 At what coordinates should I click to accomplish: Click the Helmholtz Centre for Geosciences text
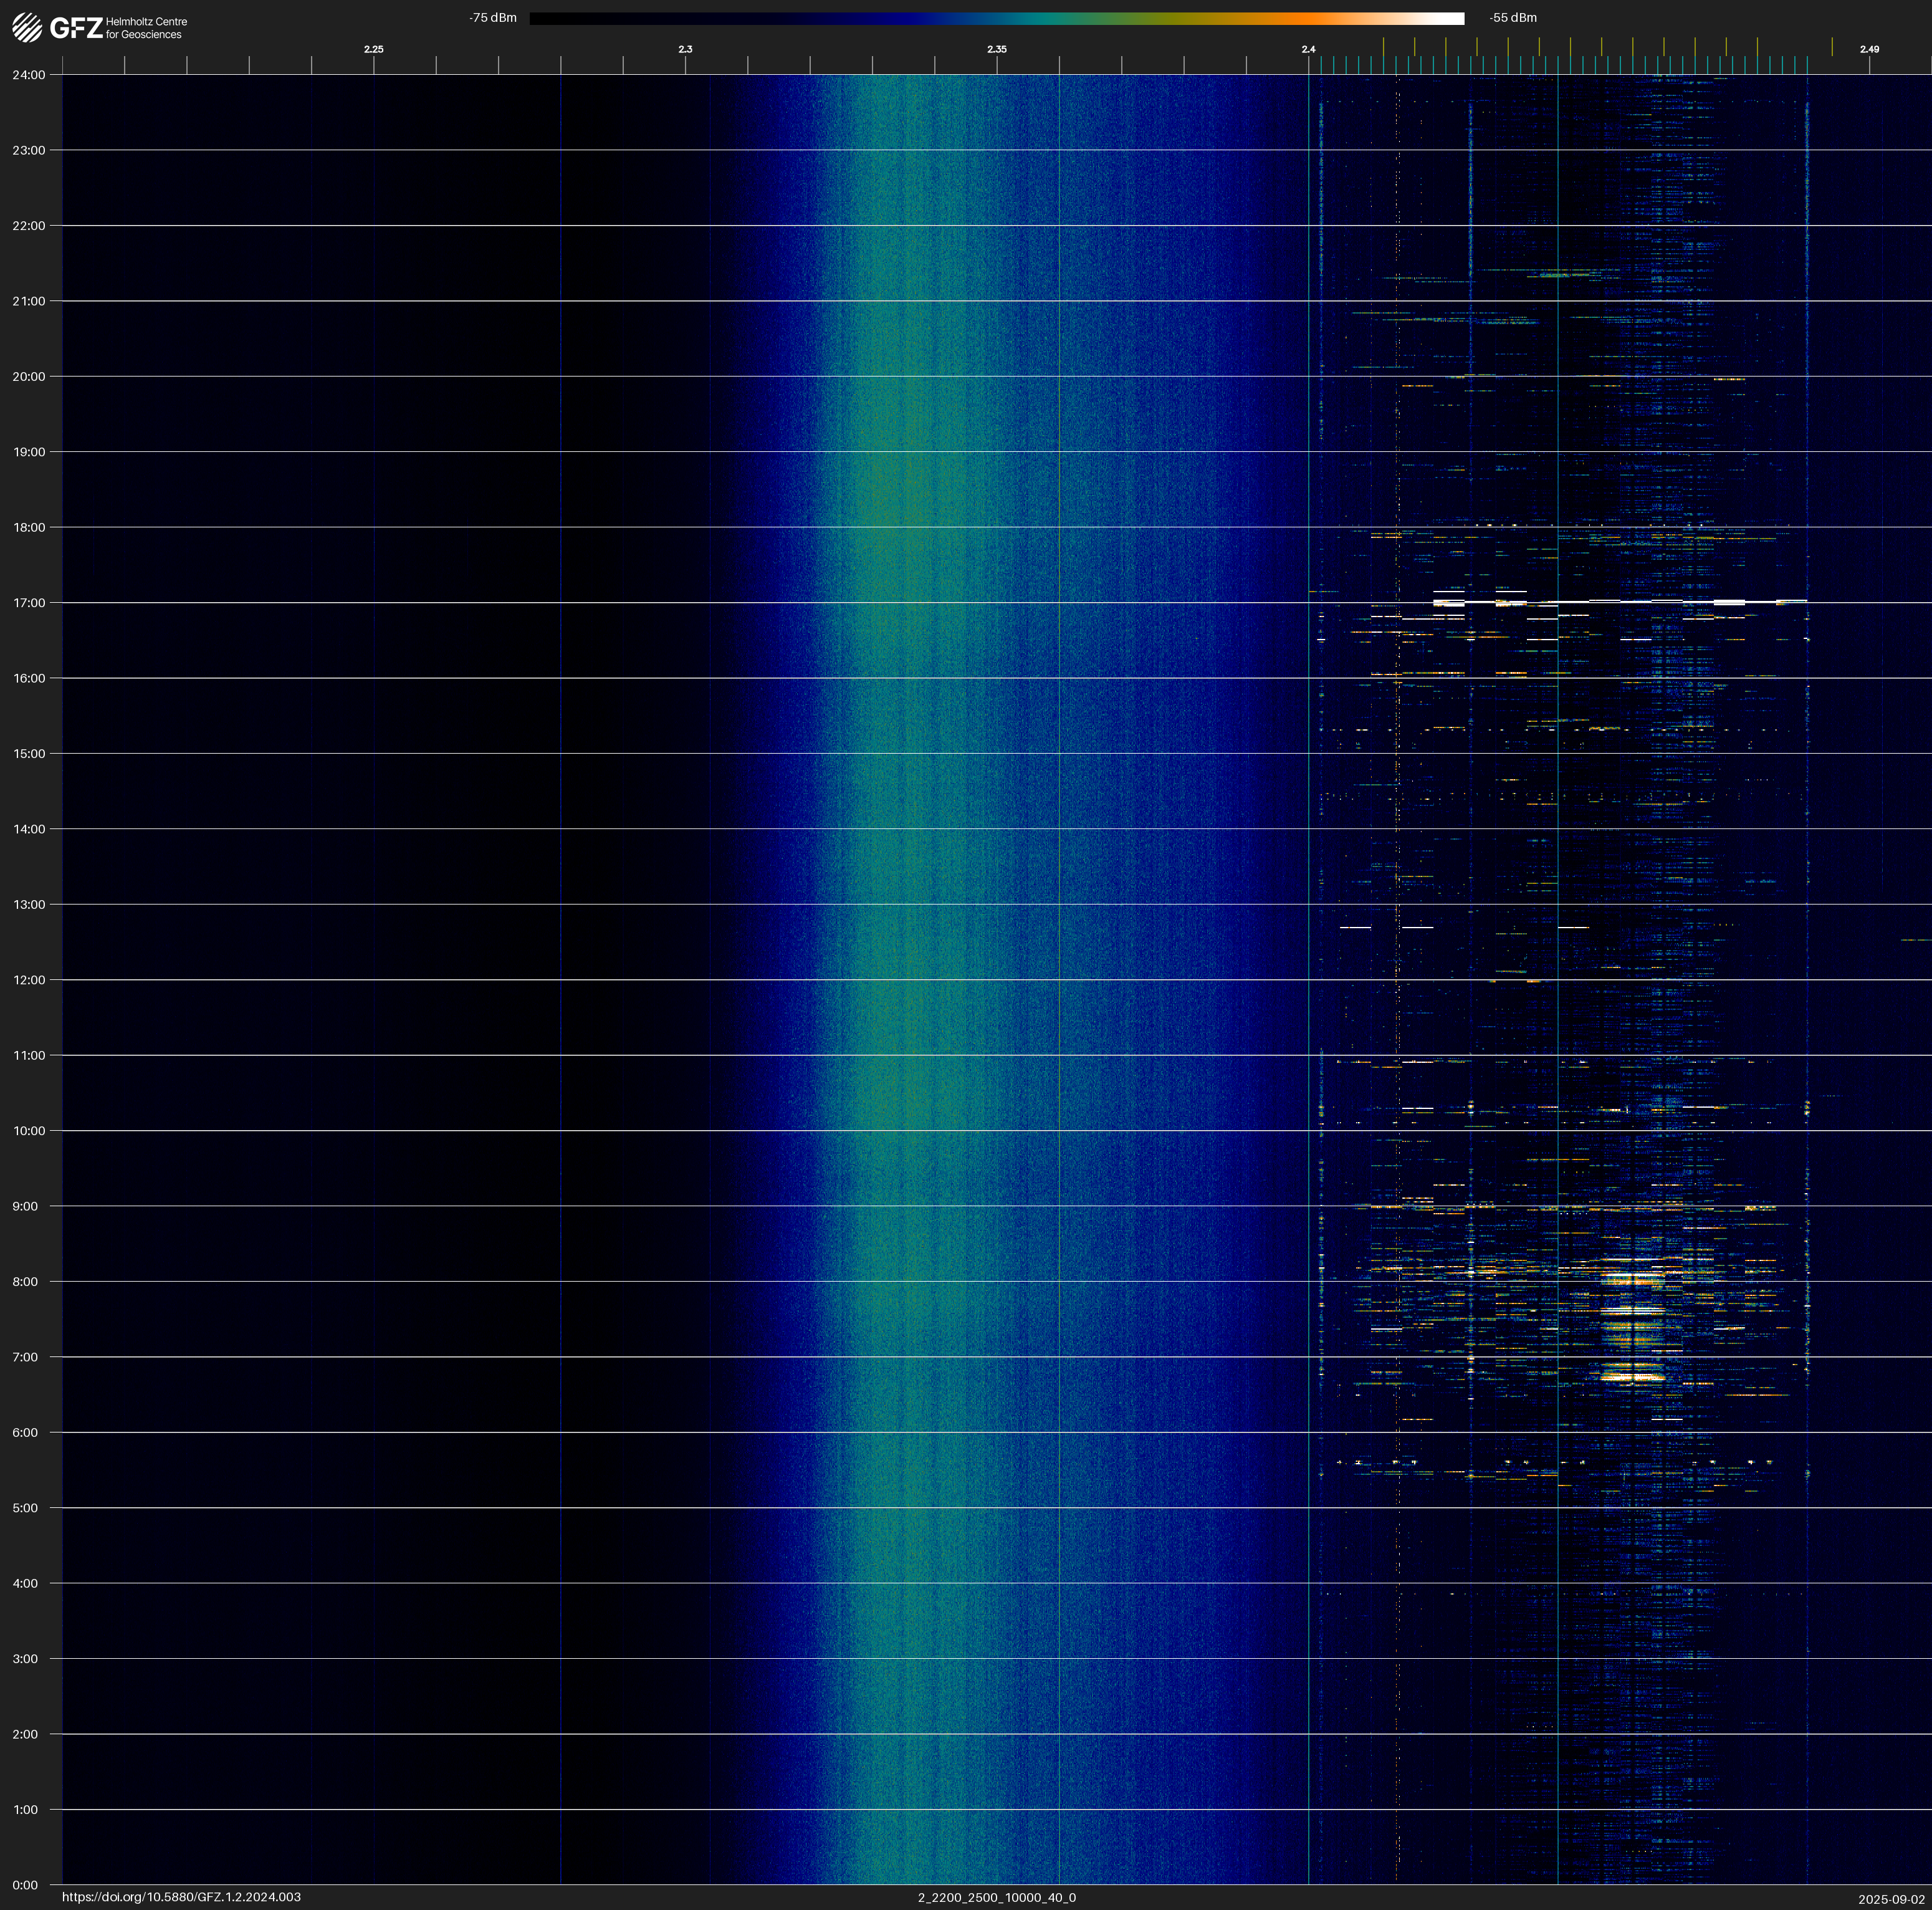point(146,28)
